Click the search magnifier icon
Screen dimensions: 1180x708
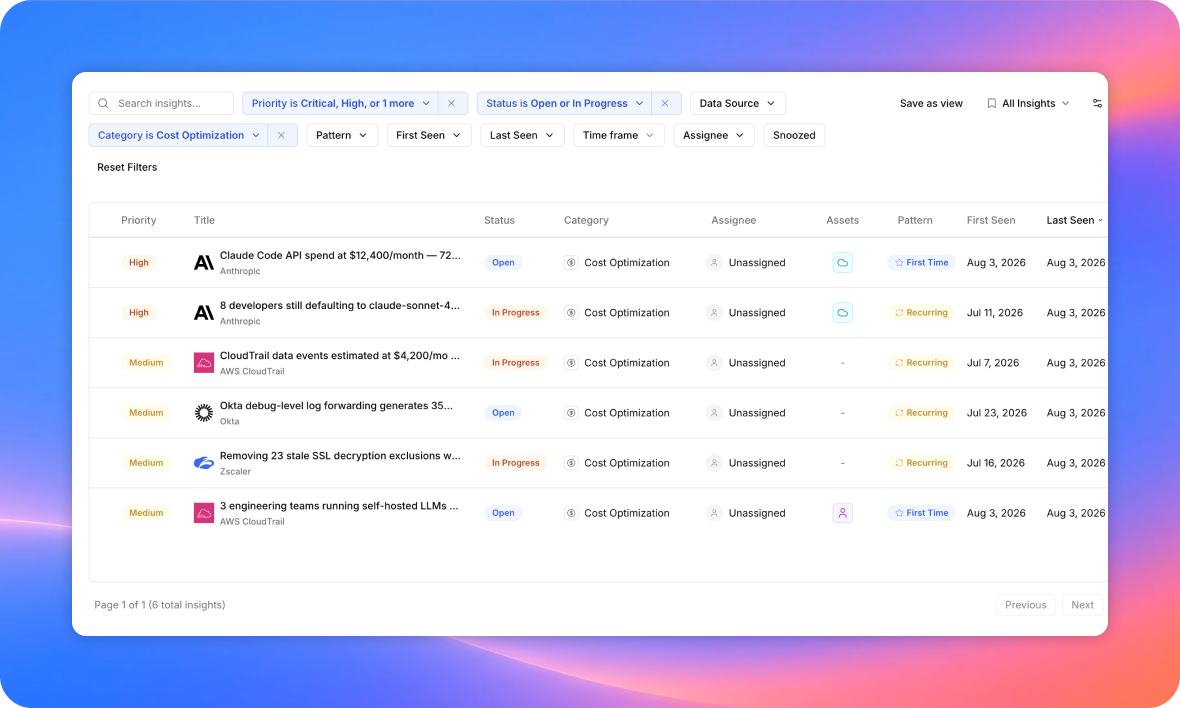(x=103, y=103)
